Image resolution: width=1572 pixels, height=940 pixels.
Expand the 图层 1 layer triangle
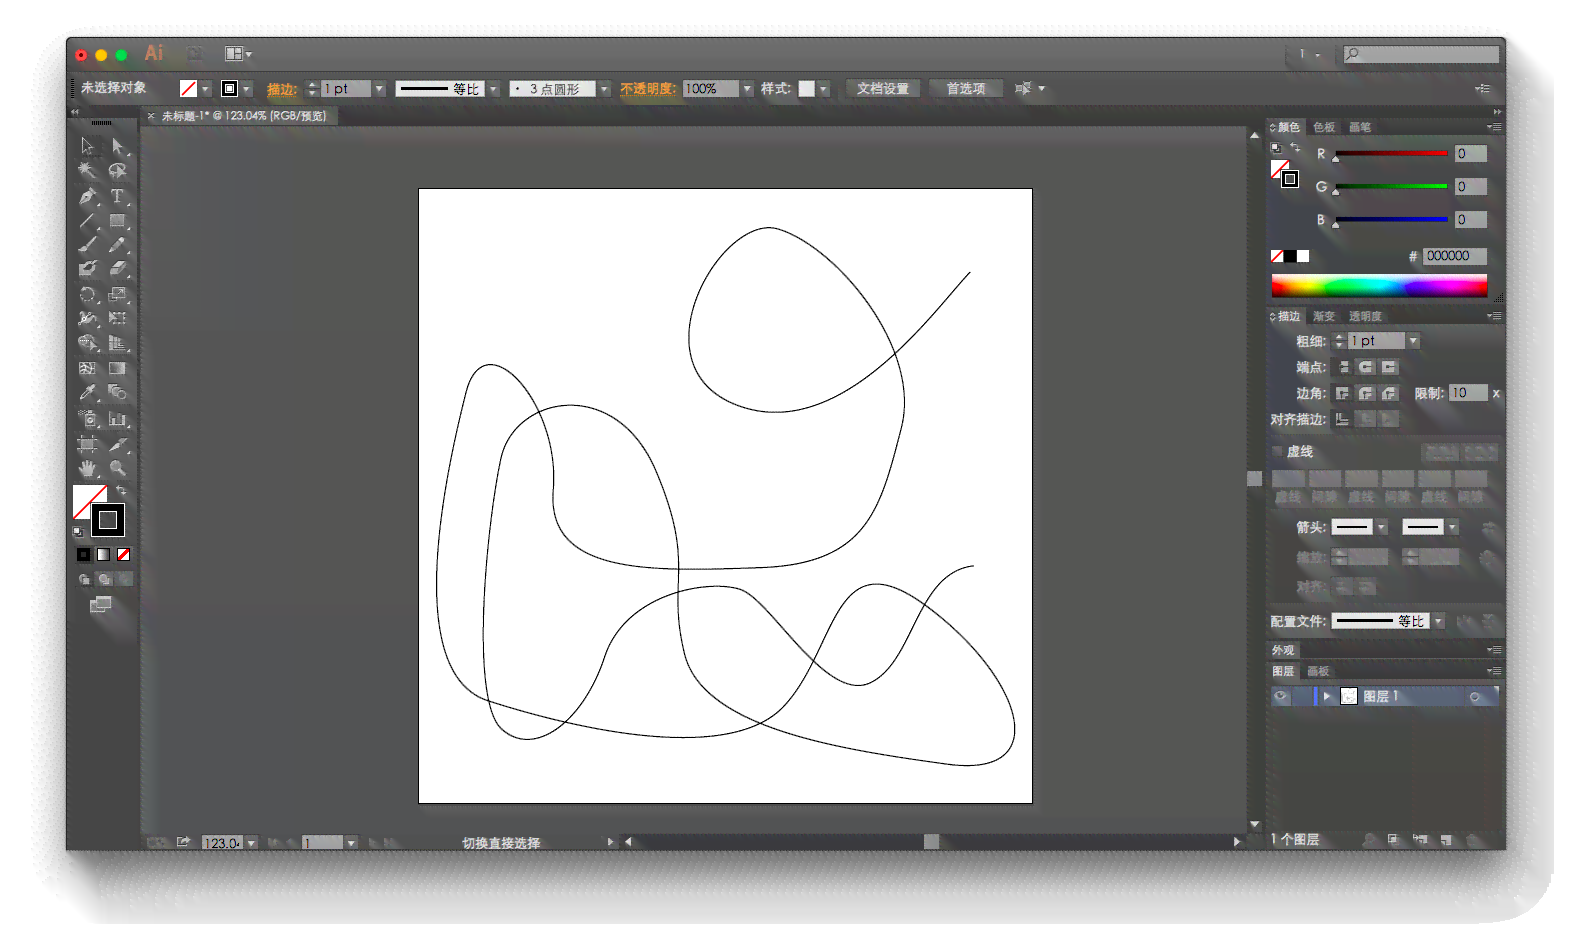[x=1327, y=696]
